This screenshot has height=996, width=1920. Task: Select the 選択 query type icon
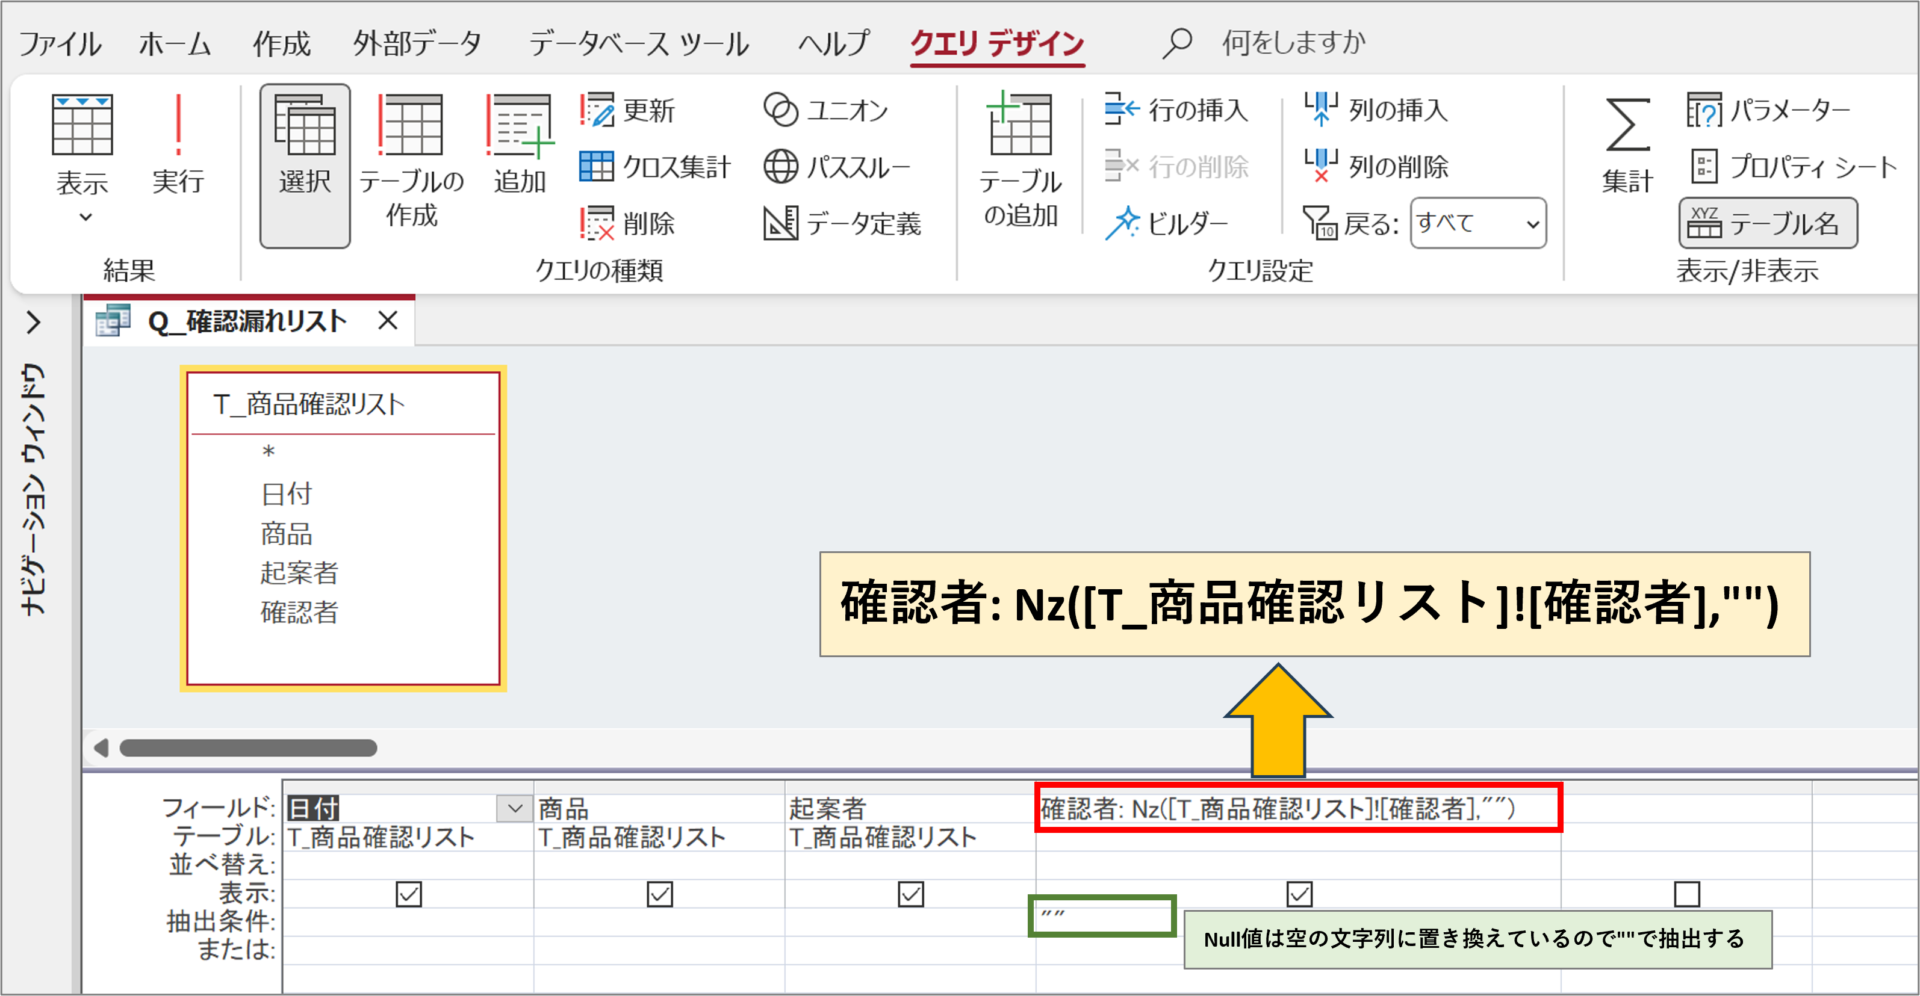pos(305,165)
